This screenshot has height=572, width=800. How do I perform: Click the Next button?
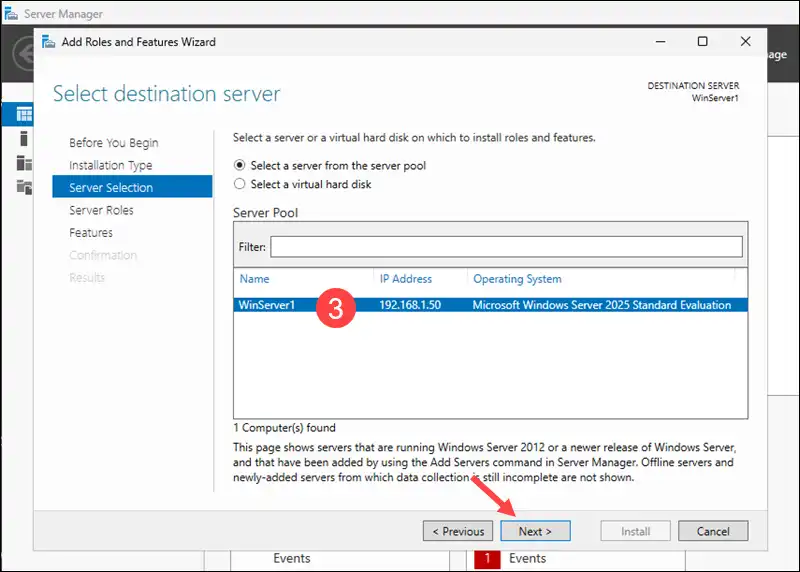point(535,531)
